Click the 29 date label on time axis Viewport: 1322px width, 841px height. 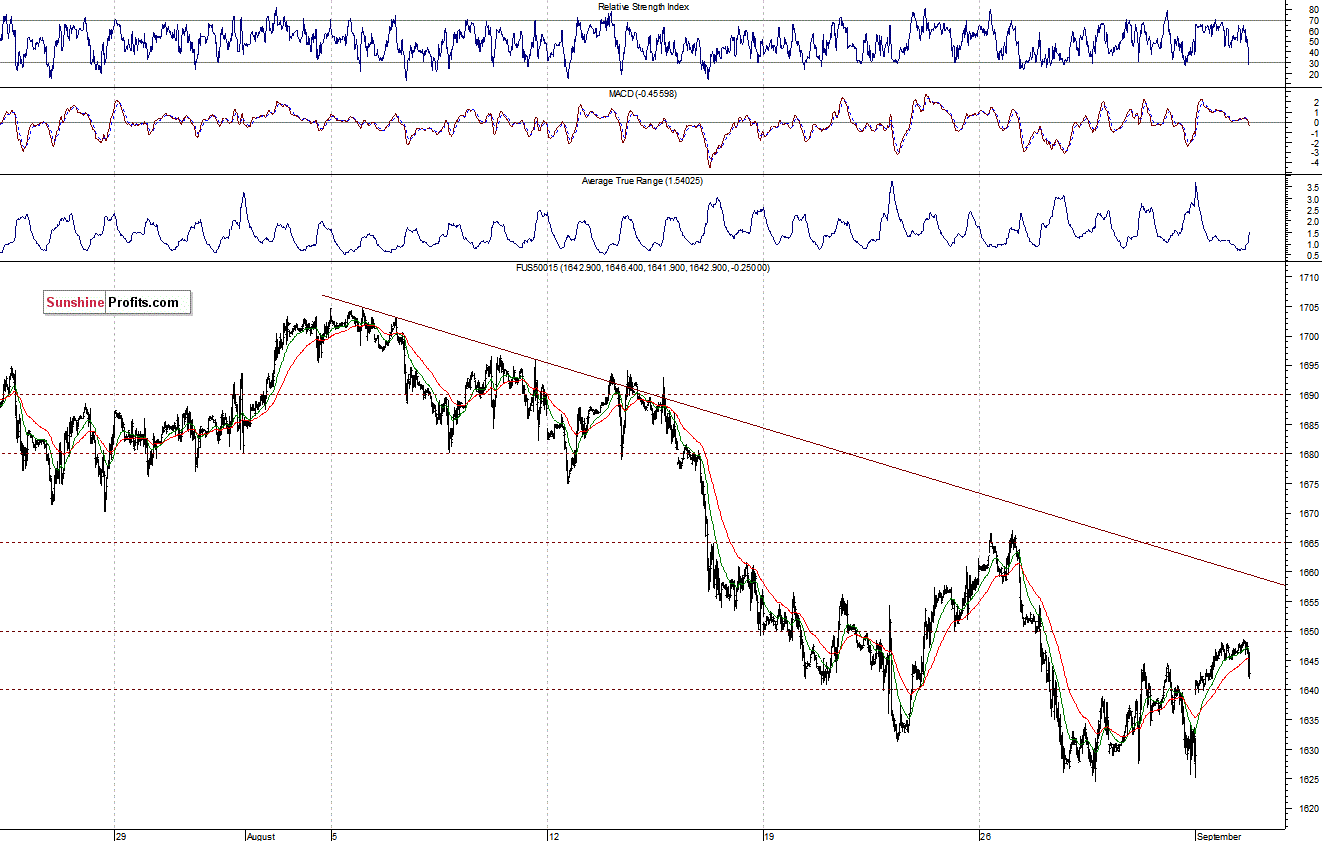click(119, 836)
